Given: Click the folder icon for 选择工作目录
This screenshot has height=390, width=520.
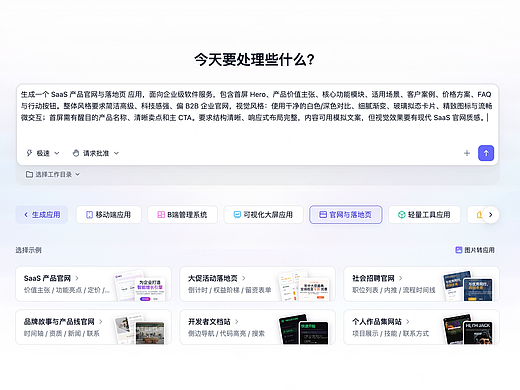Looking at the screenshot, I should click(x=29, y=174).
